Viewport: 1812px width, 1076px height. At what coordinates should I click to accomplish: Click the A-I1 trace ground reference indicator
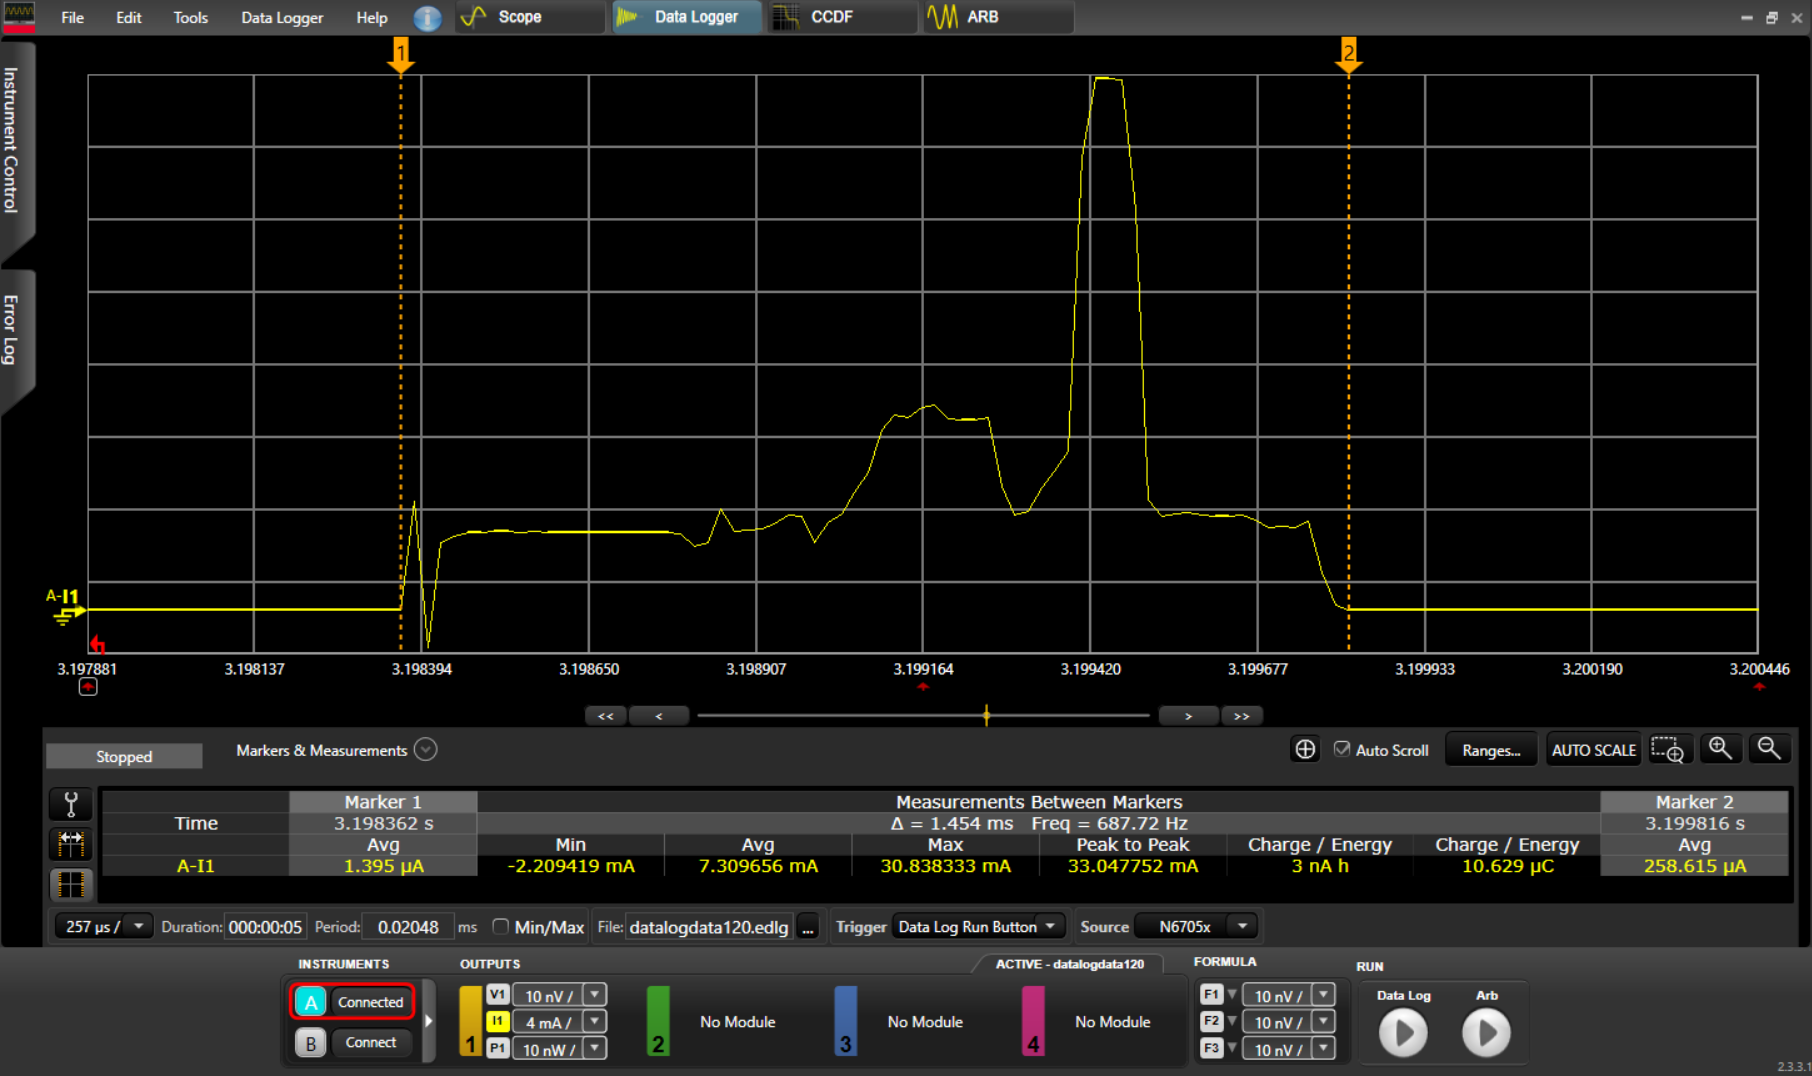point(66,606)
